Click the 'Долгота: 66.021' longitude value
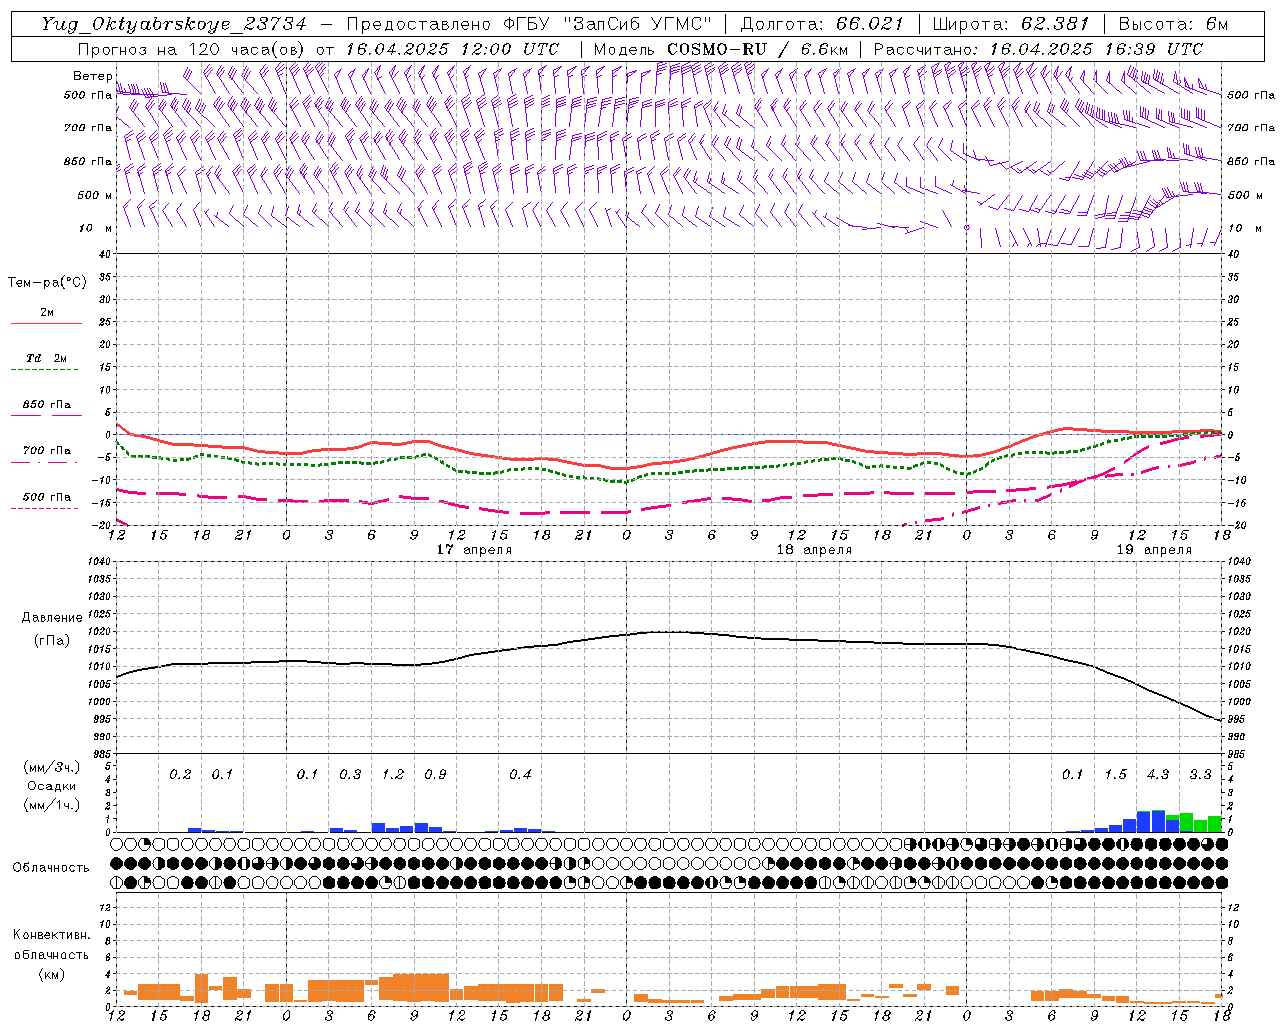 click(x=822, y=24)
